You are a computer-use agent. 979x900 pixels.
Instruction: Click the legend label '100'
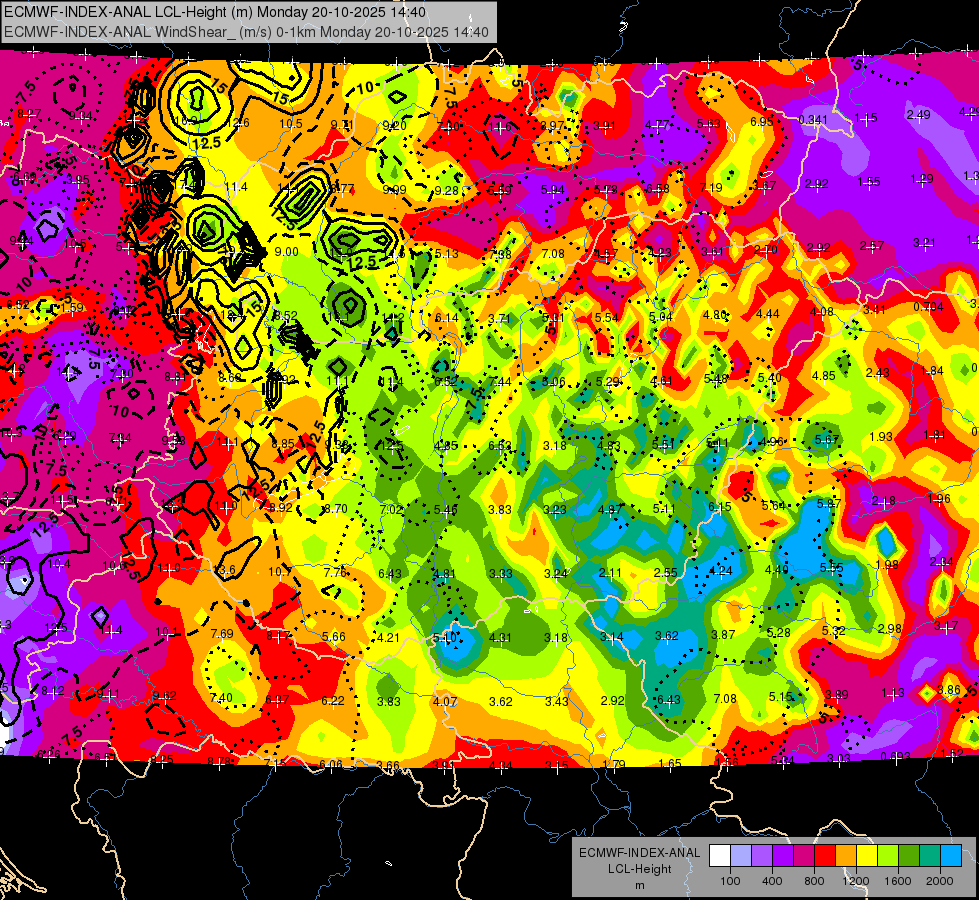coord(730,881)
